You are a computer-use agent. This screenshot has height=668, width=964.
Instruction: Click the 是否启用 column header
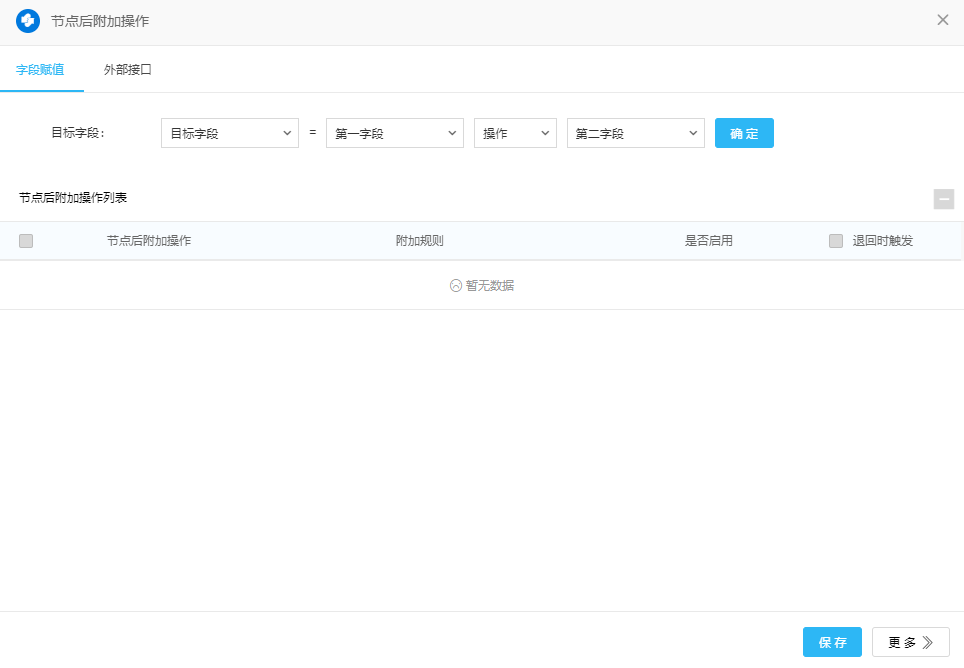point(709,241)
